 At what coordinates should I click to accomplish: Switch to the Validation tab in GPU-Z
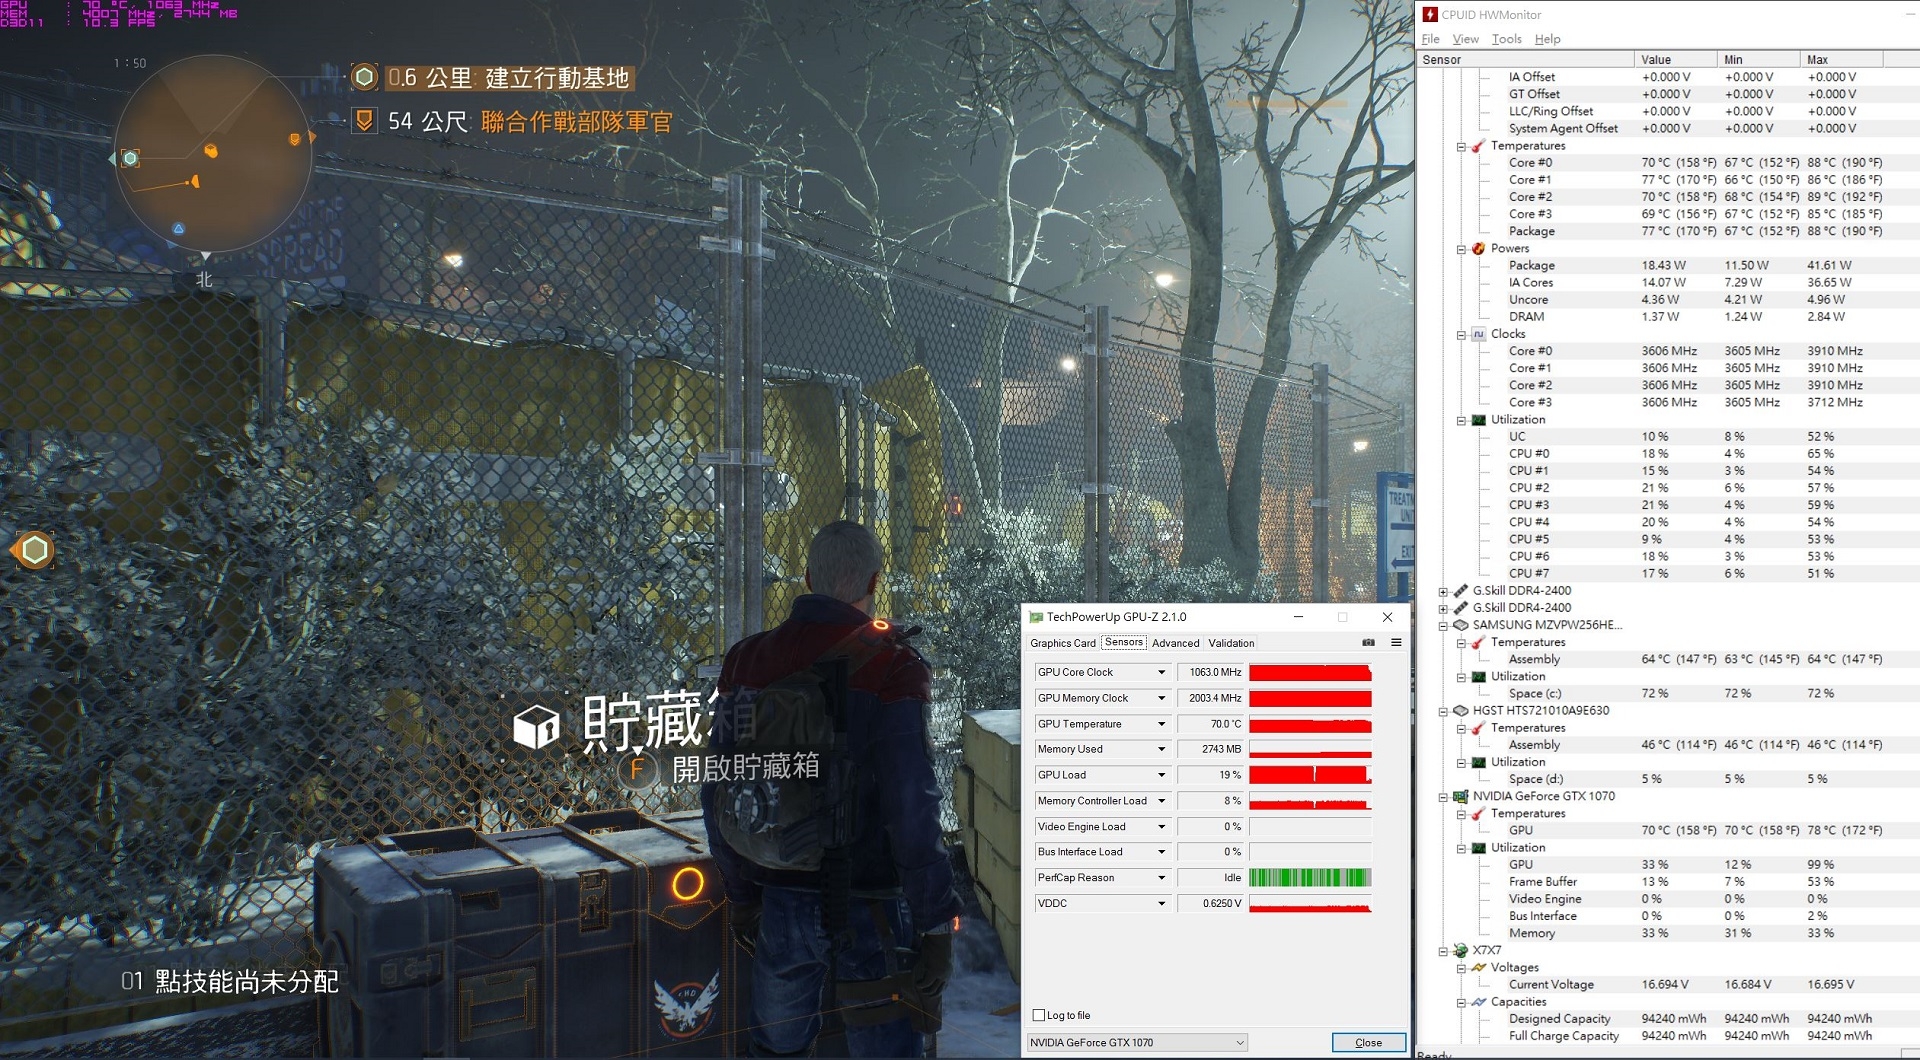pyautogui.click(x=1231, y=643)
